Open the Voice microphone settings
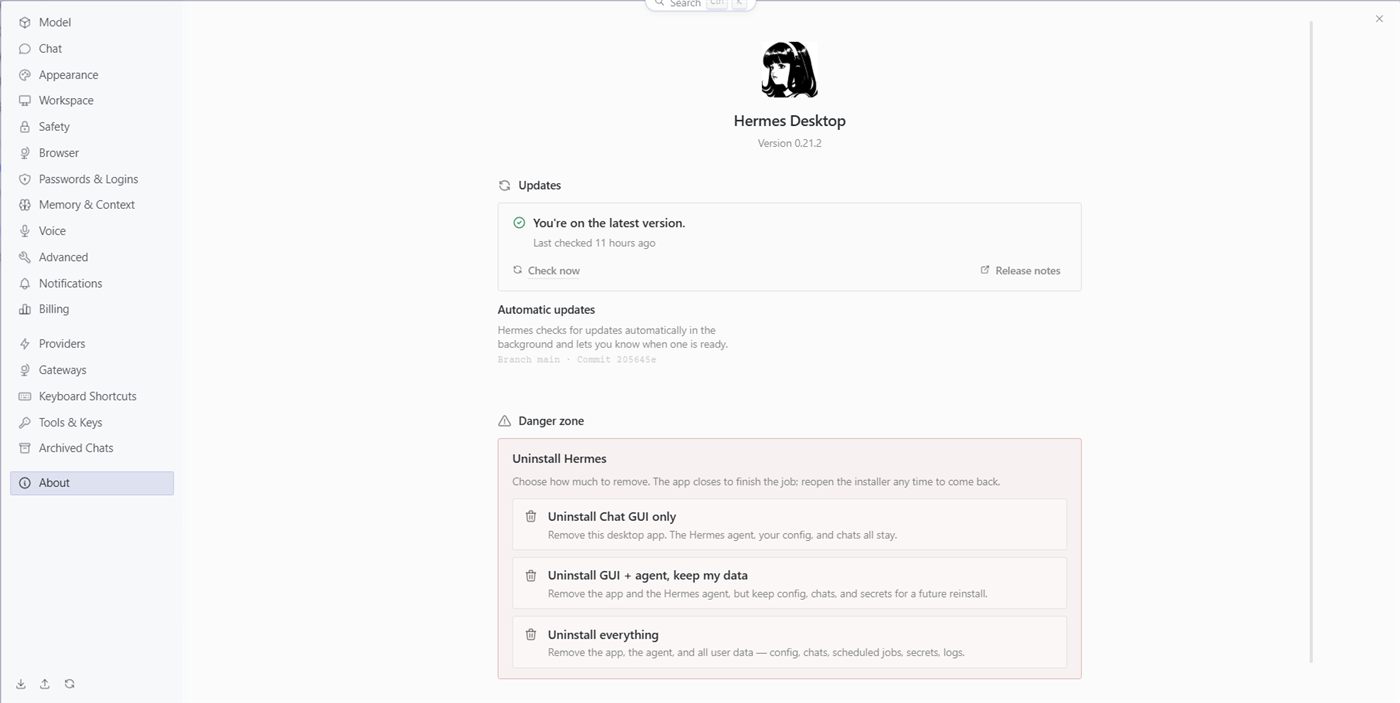 click(91, 231)
